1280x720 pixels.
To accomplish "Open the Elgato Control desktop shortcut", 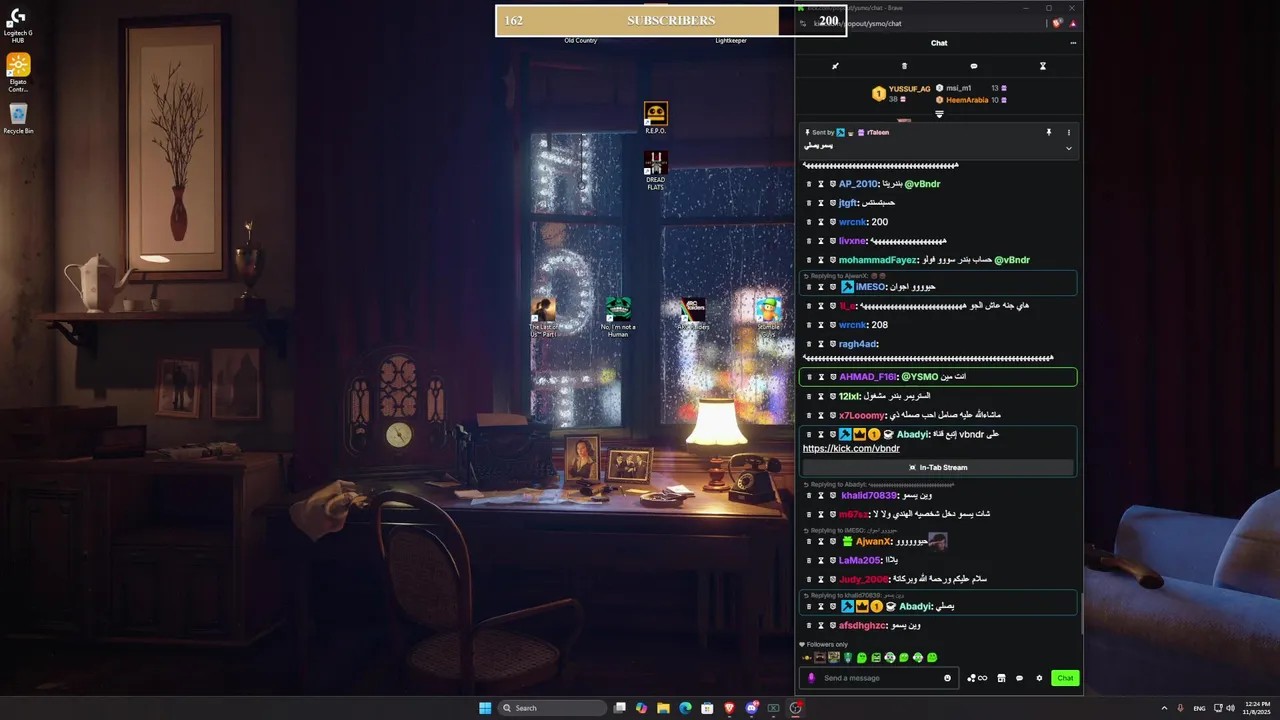I will (18, 73).
